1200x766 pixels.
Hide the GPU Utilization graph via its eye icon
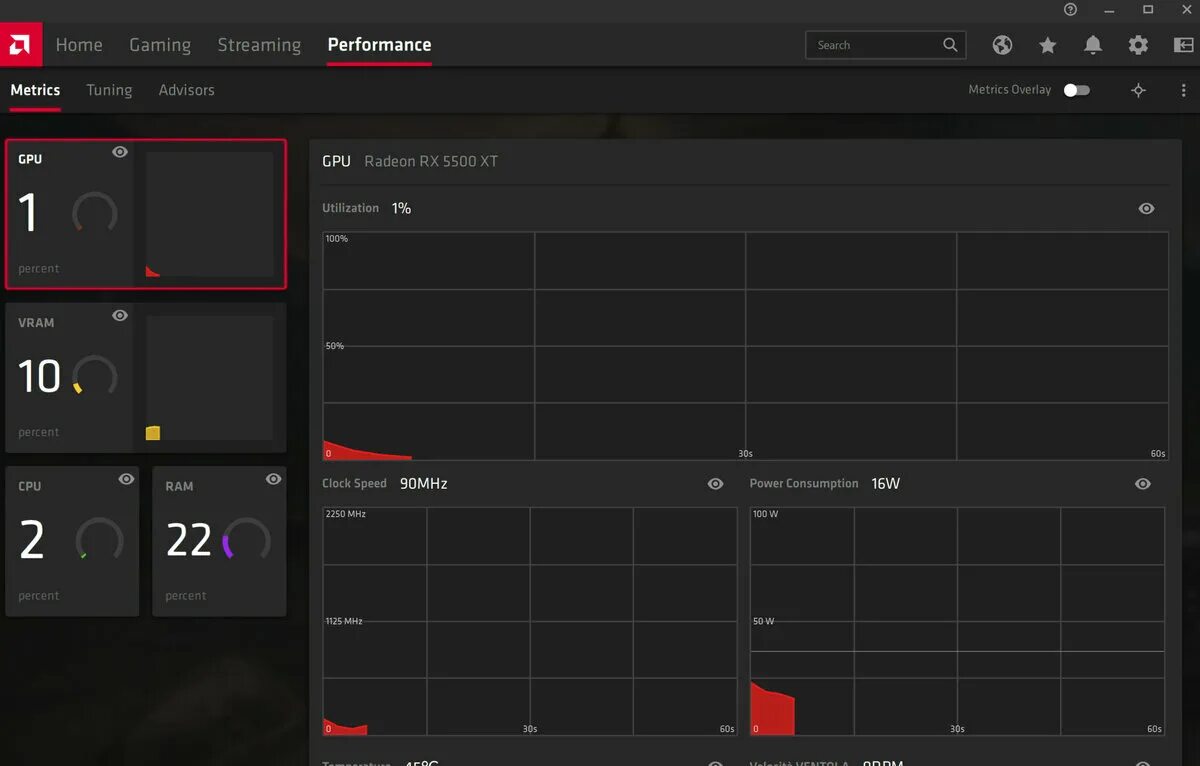click(1146, 208)
